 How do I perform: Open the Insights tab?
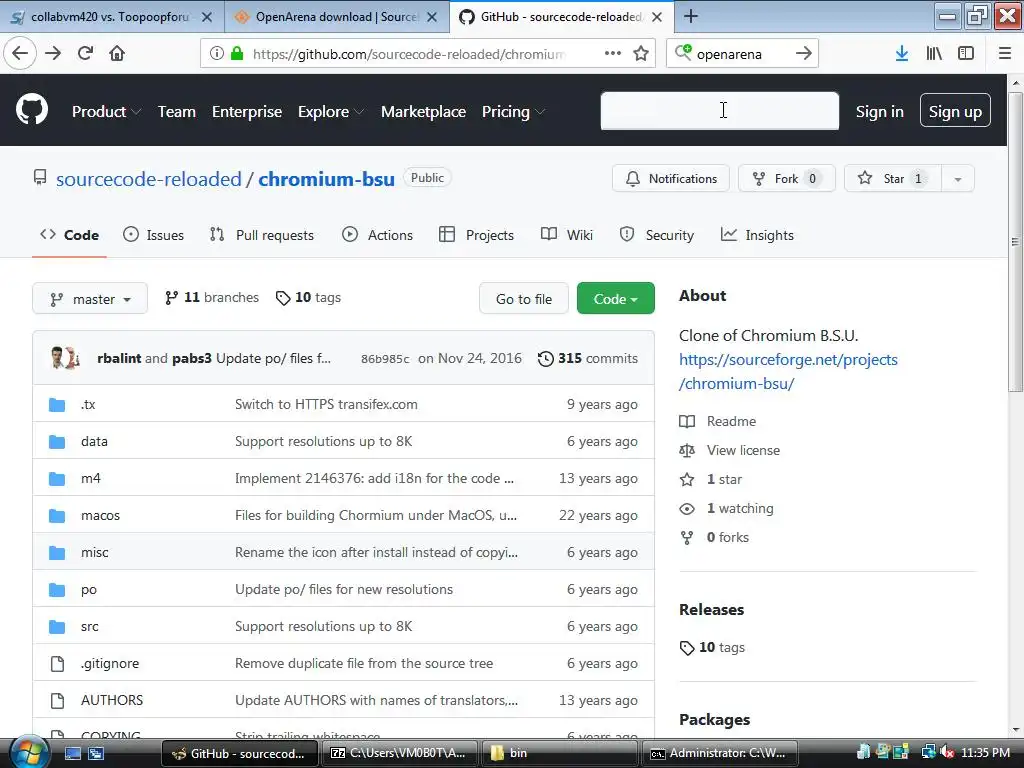point(757,235)
